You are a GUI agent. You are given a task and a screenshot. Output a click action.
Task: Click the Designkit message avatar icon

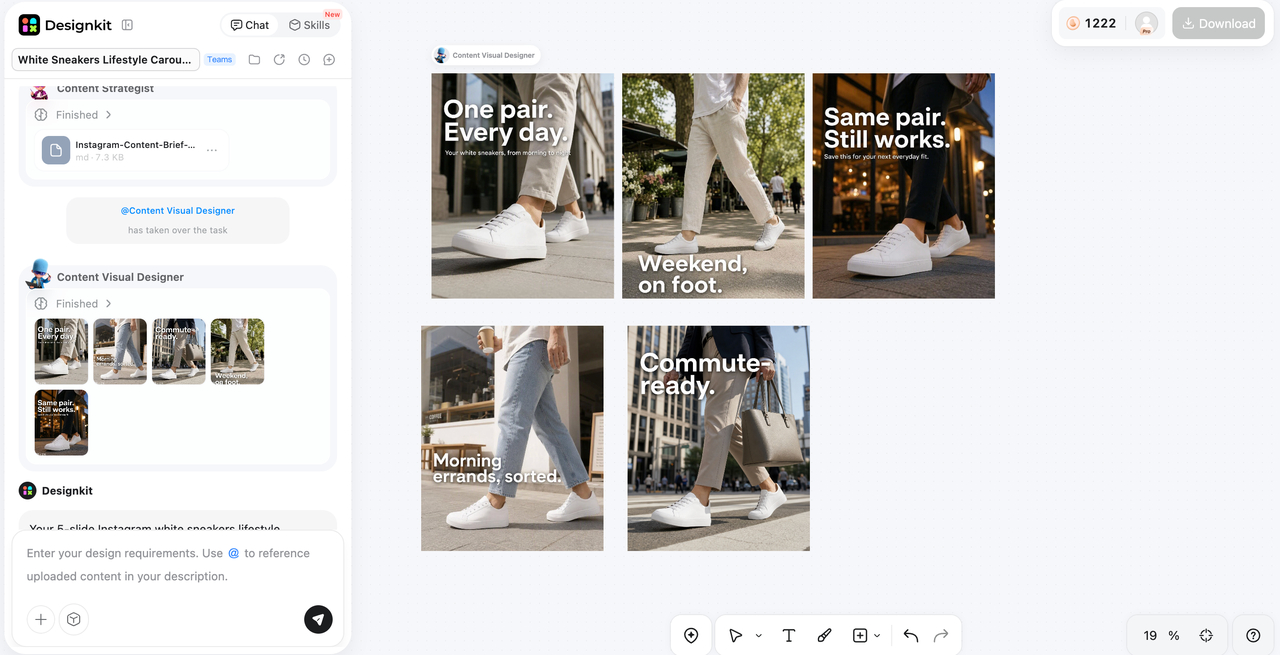[28, 491]
